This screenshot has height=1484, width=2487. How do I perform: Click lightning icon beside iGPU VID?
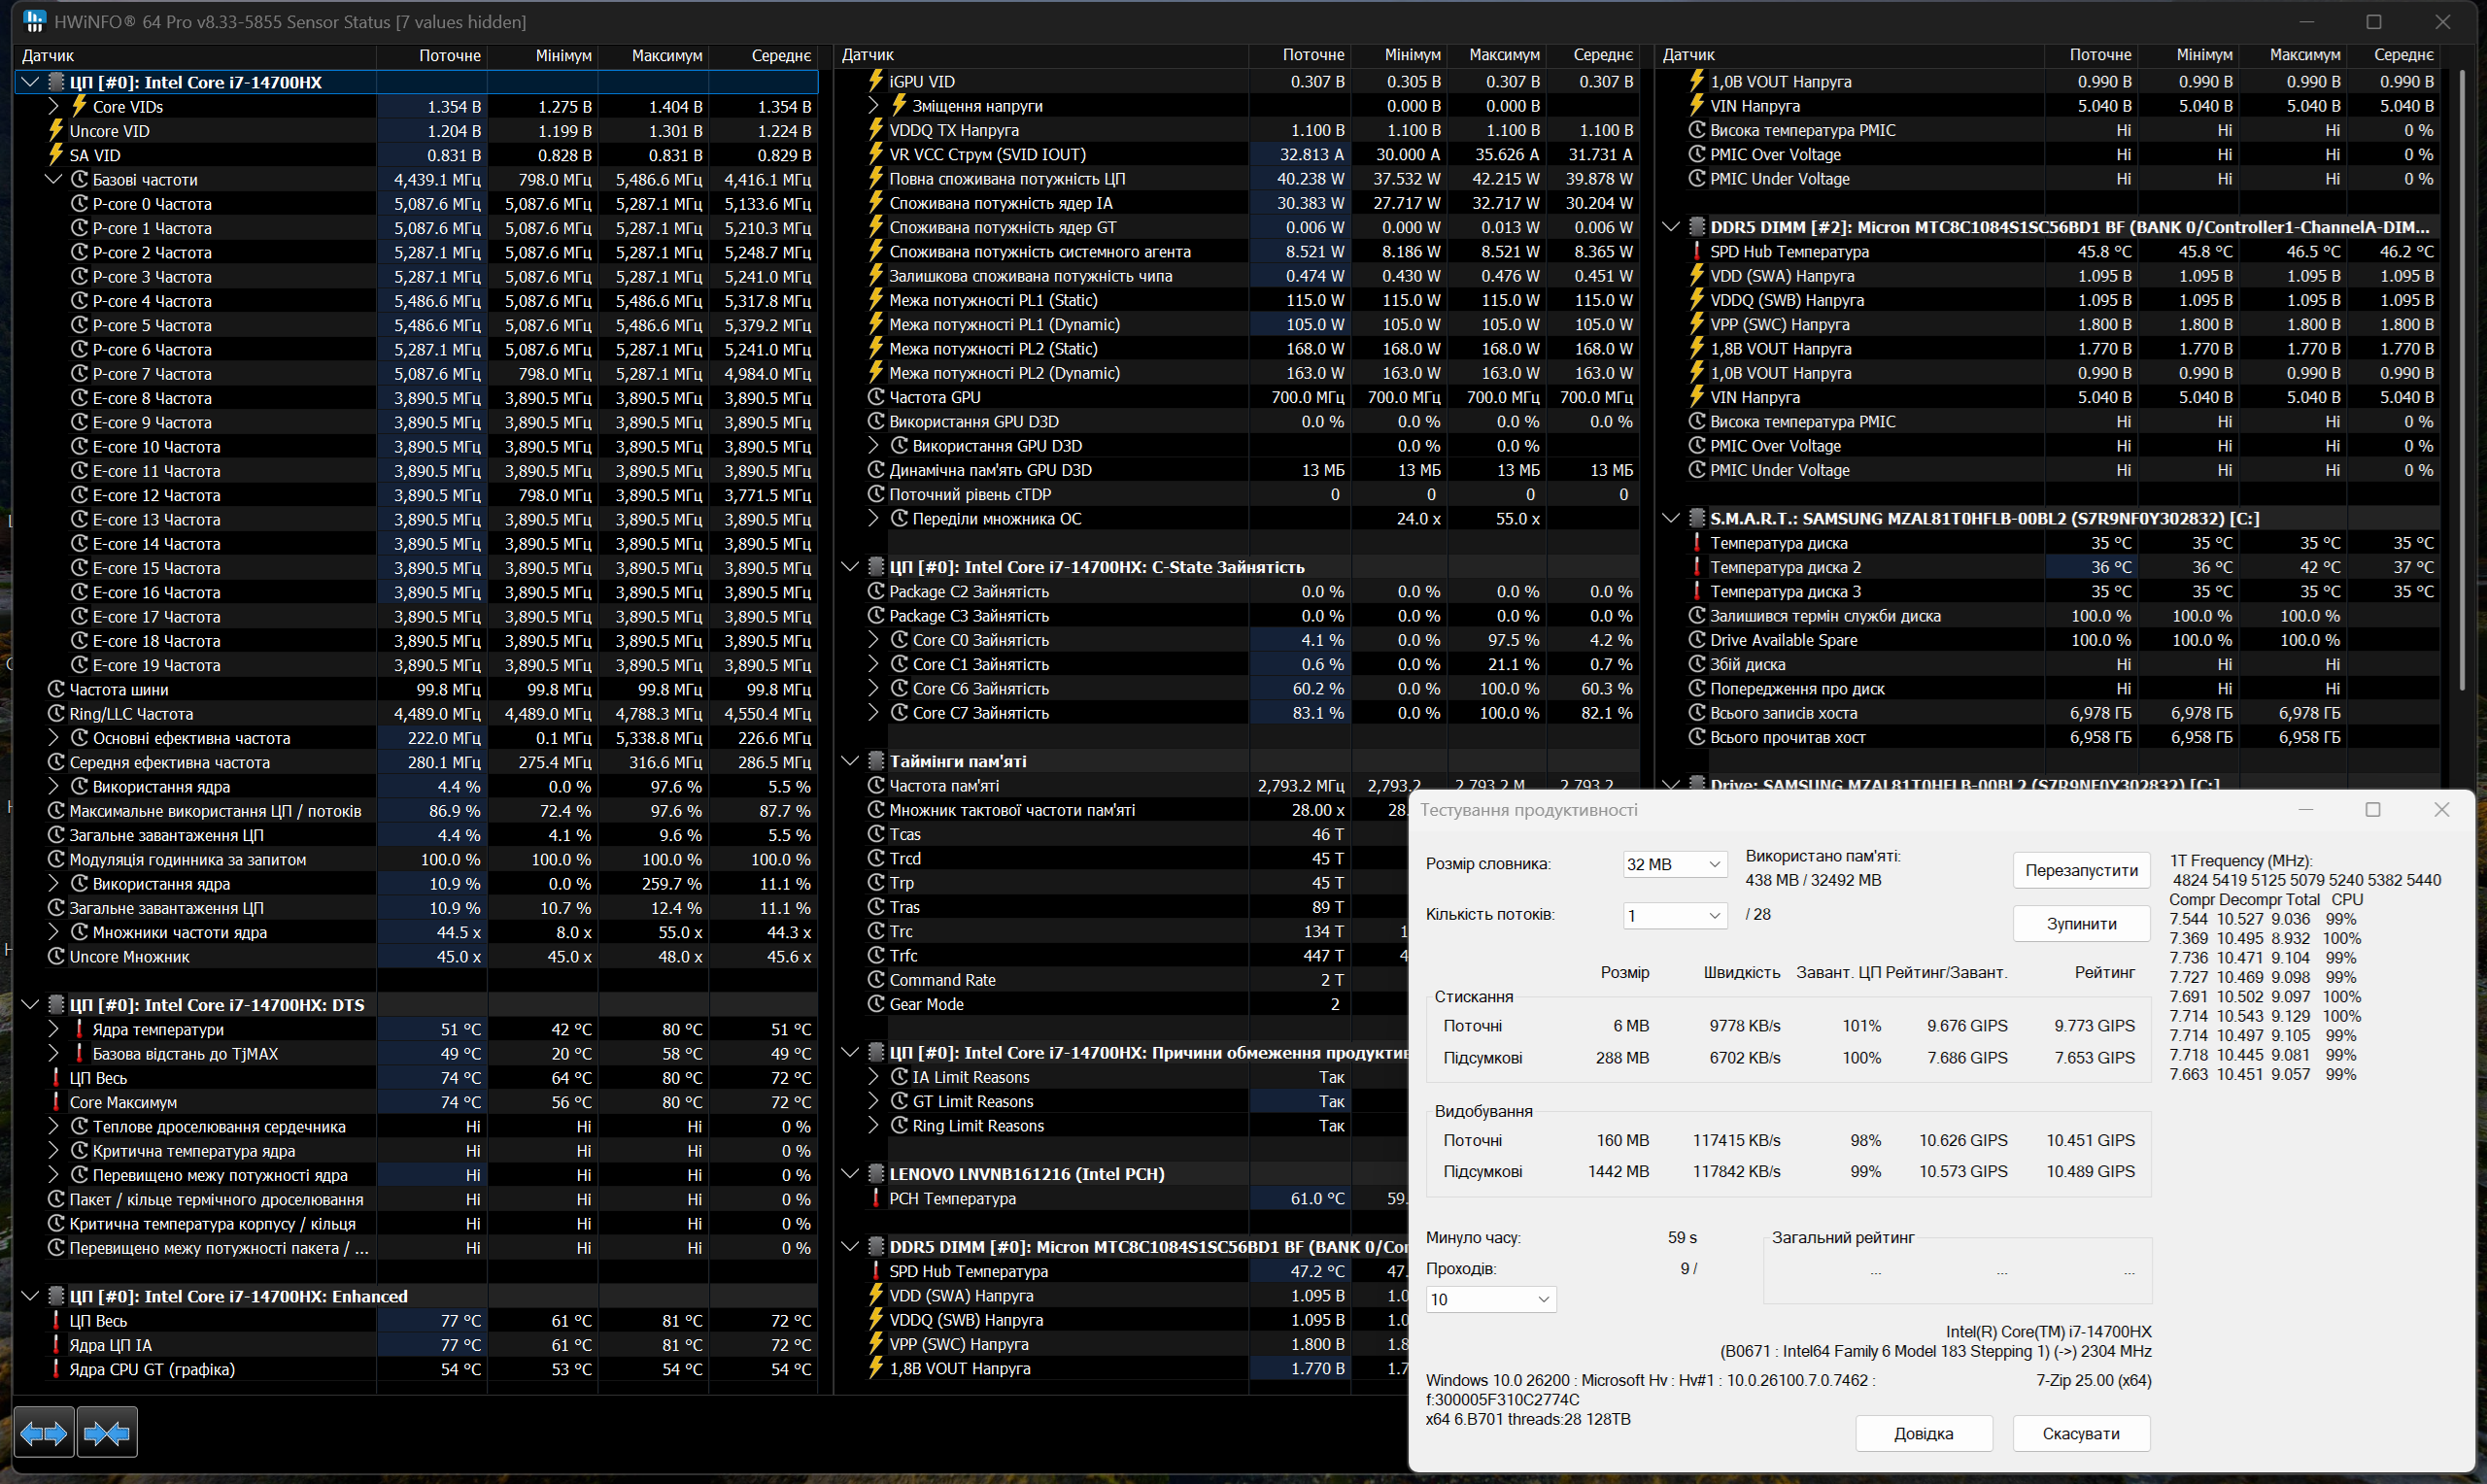pos(876,82)
